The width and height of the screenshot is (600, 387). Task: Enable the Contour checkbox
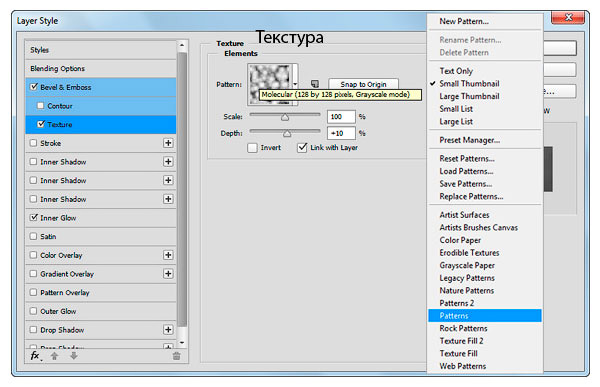pyautogui.click(x=41, y=106)
